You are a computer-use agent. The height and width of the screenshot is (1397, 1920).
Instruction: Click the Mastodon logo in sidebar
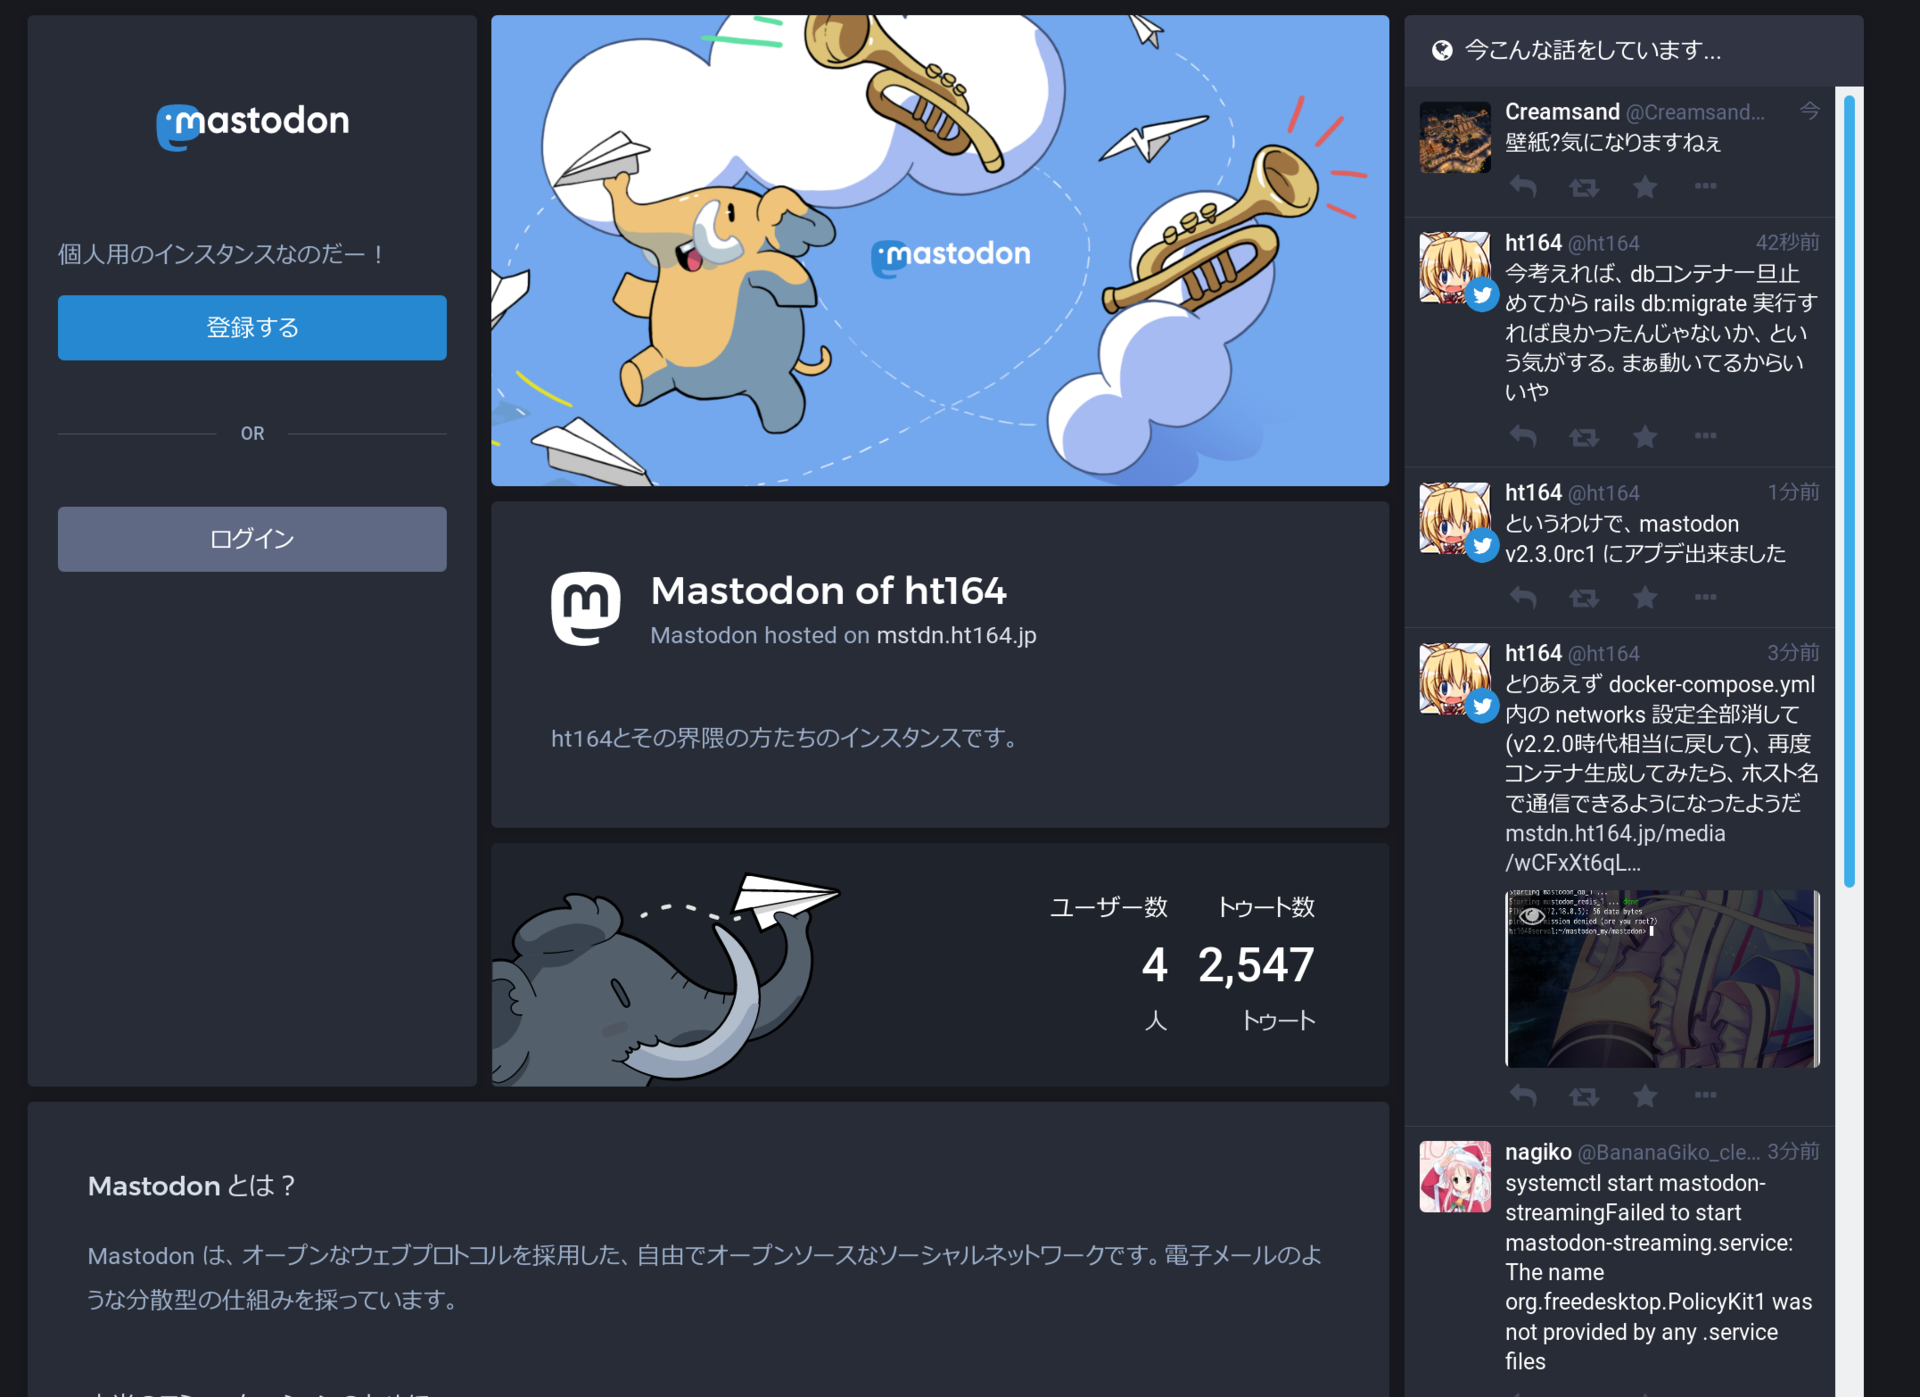coord(253,124)
